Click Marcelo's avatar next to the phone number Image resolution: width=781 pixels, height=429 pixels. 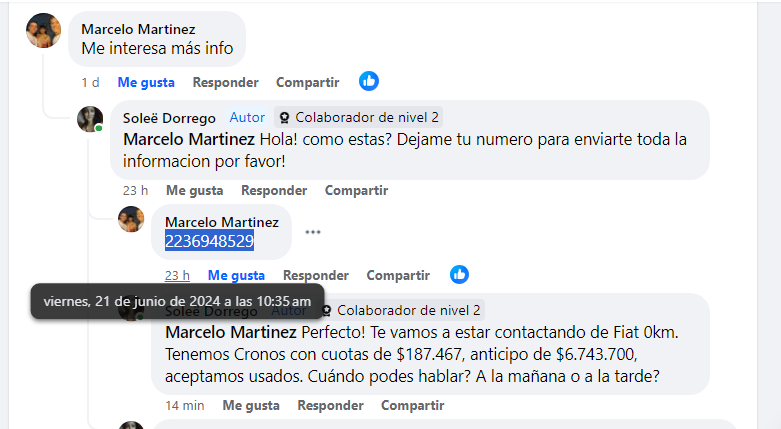pos(131,219)
